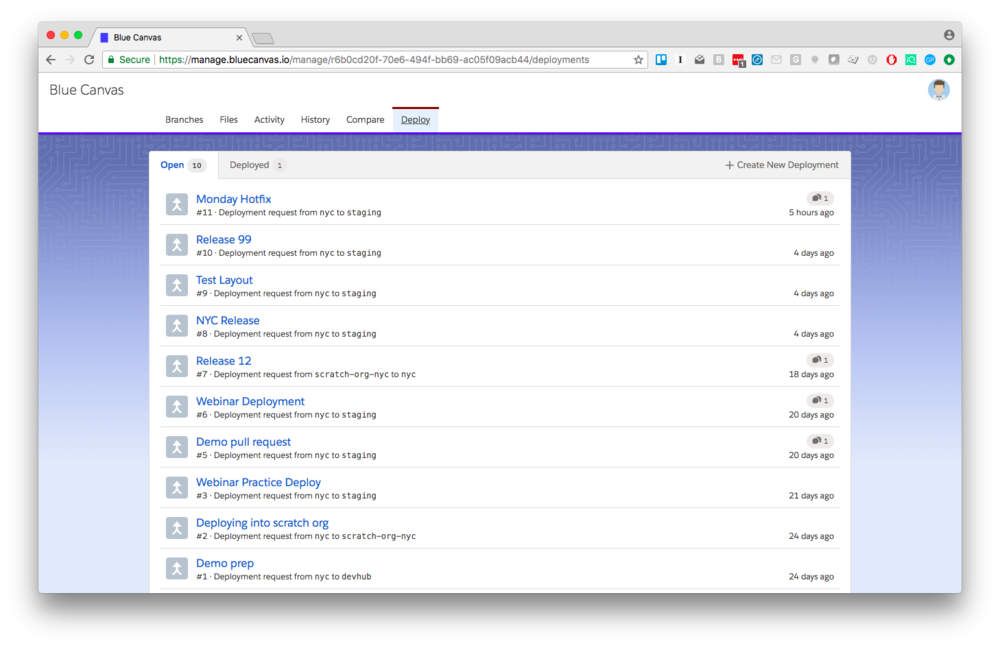Click the deployment icon beside Test Layout
Viewport: 1000px width, 648px height.
coord(177,285)
